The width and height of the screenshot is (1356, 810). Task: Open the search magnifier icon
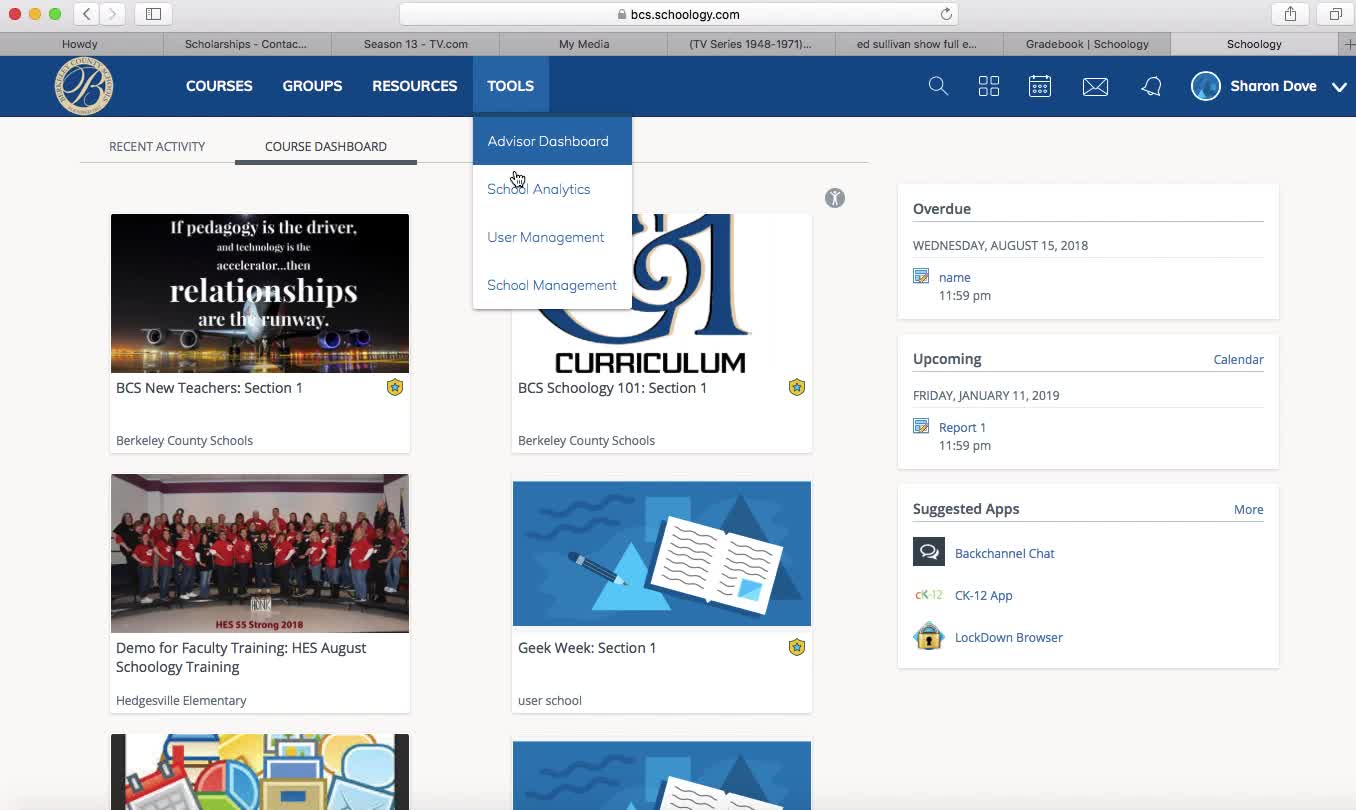938,86
